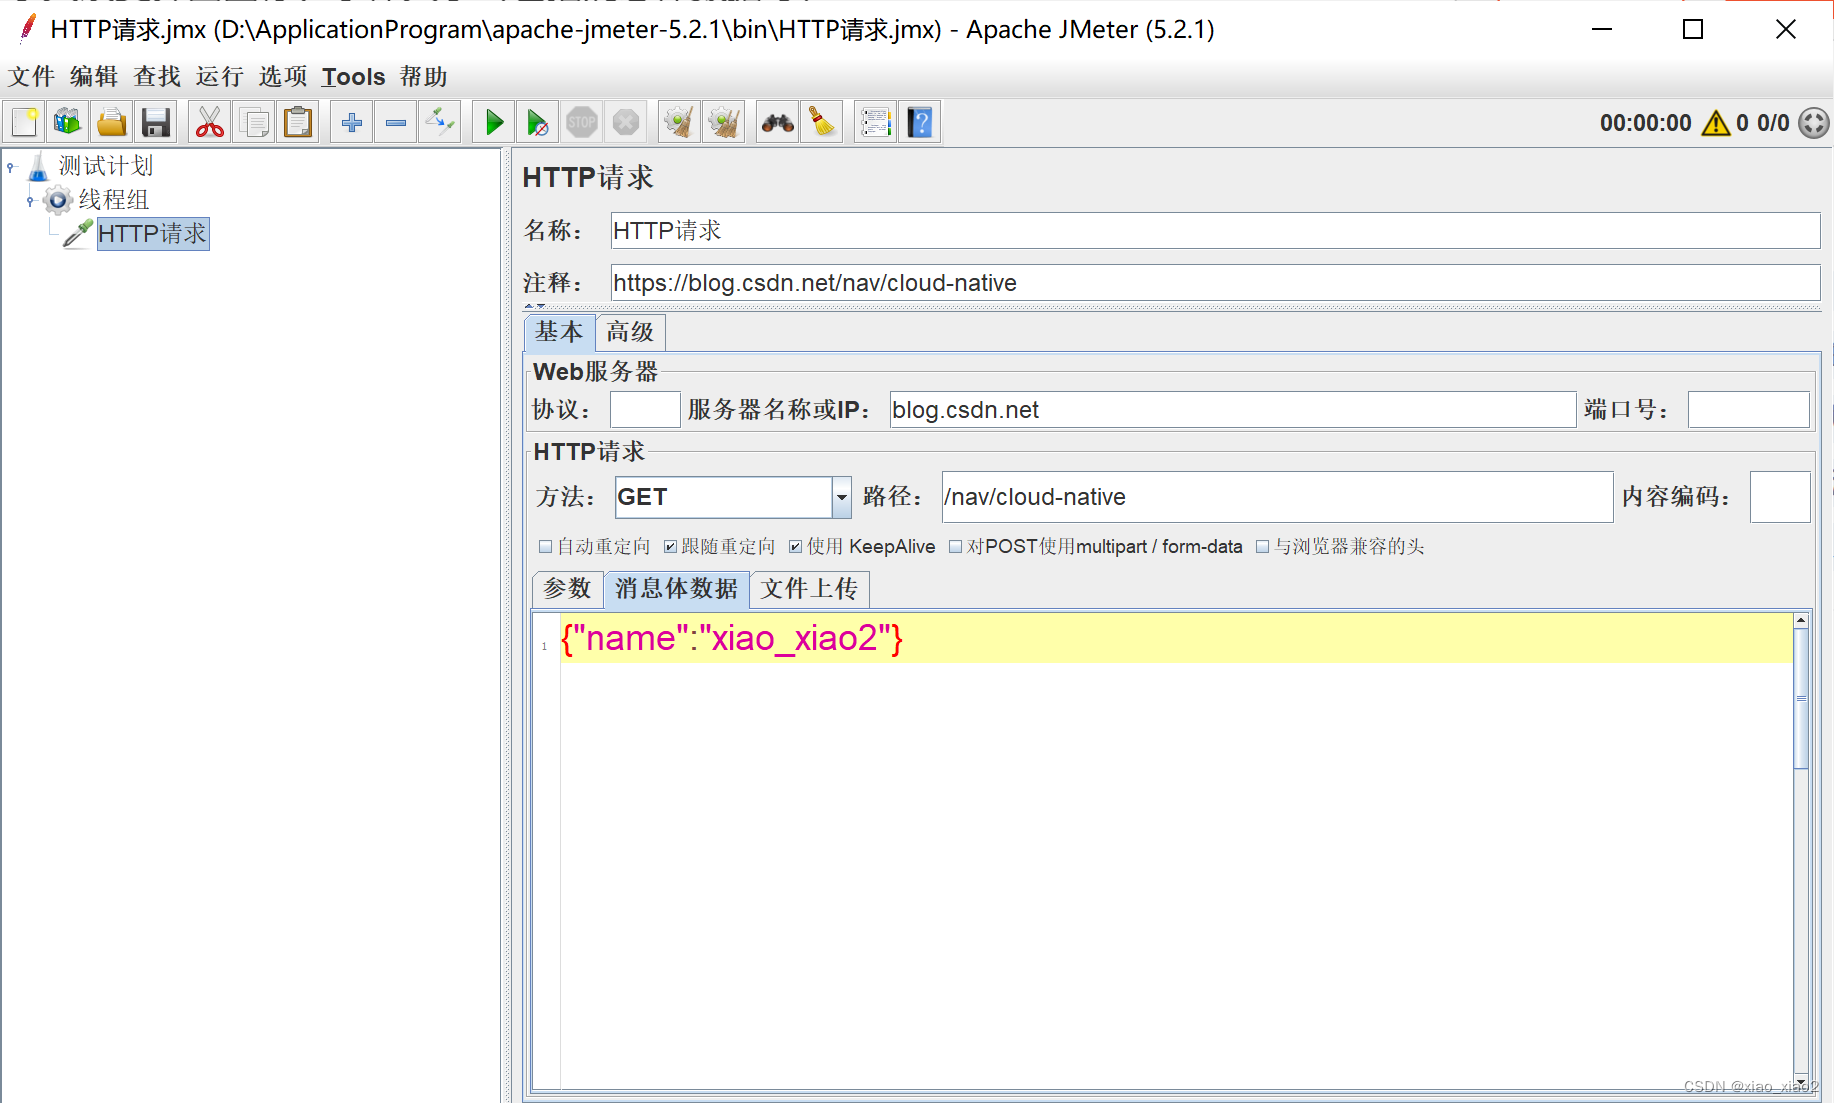This screenshot has width=1834, height=1103.
Task: Click the body editor vertical scrollbar thumb
Action: [1801, 698]
